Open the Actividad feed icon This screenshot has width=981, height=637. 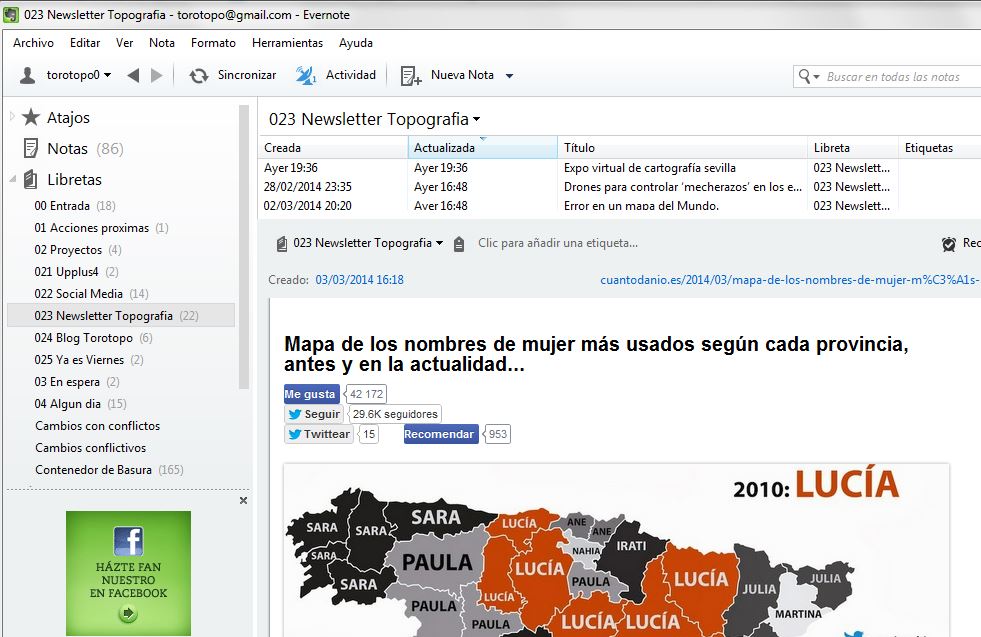(x=306, y=76)
